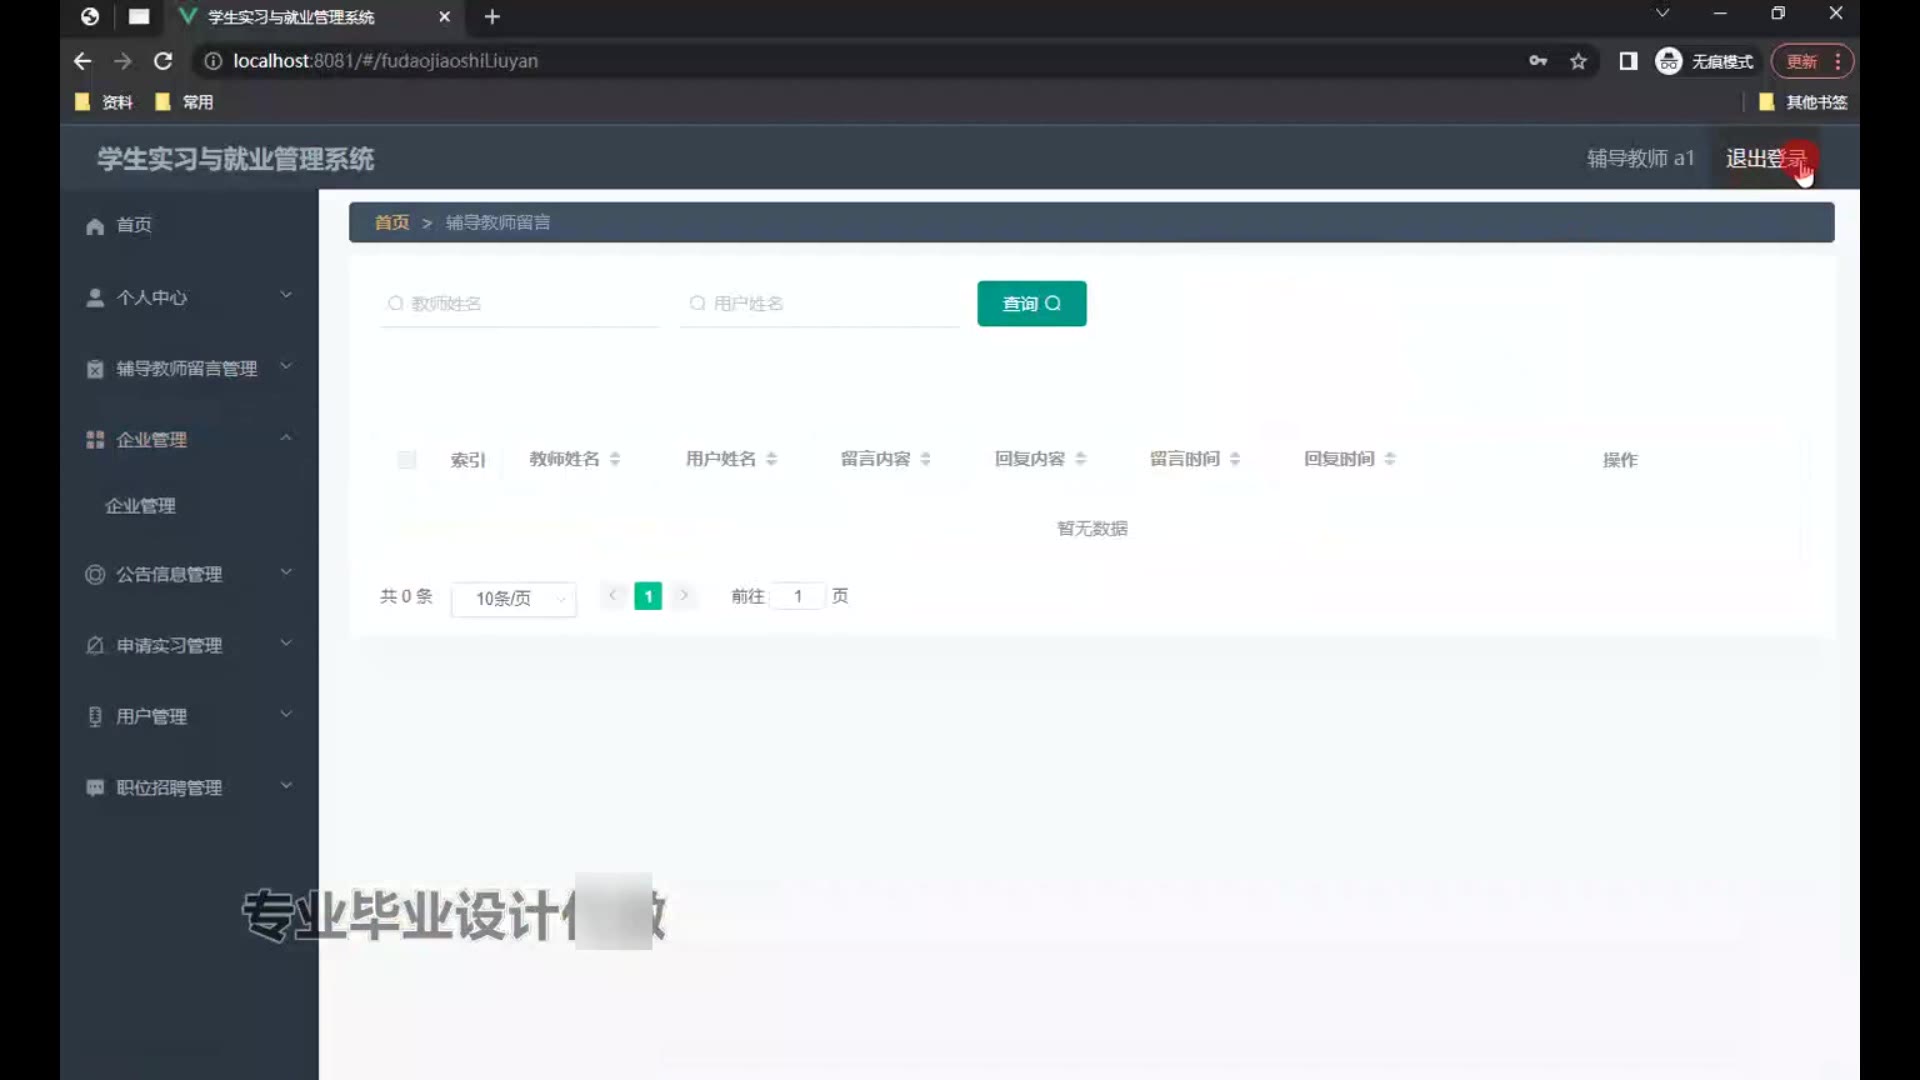Click the home icon in the sidebar
1920x1080 pixels.
pyautogui.click(x=95, y=226)
